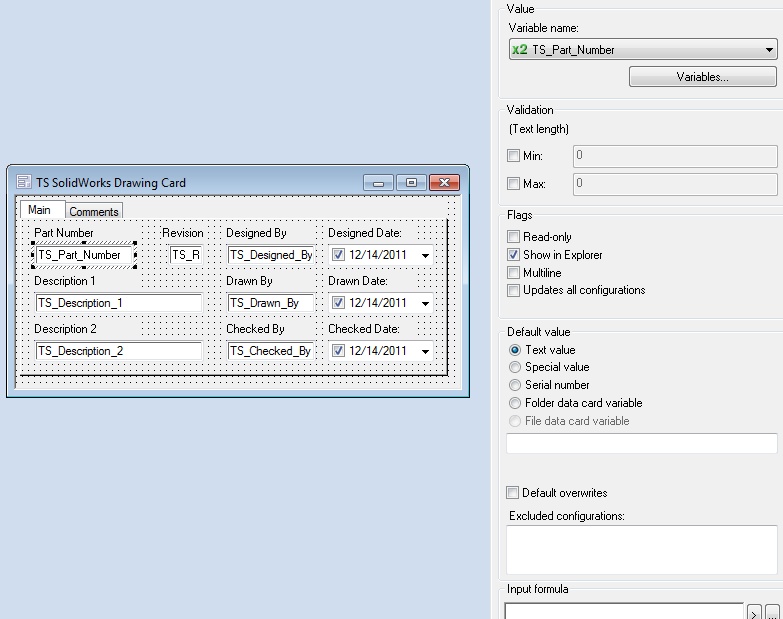Select the Designed Date: label
Viewport: 783px width, 619px height.
[365, 233]
